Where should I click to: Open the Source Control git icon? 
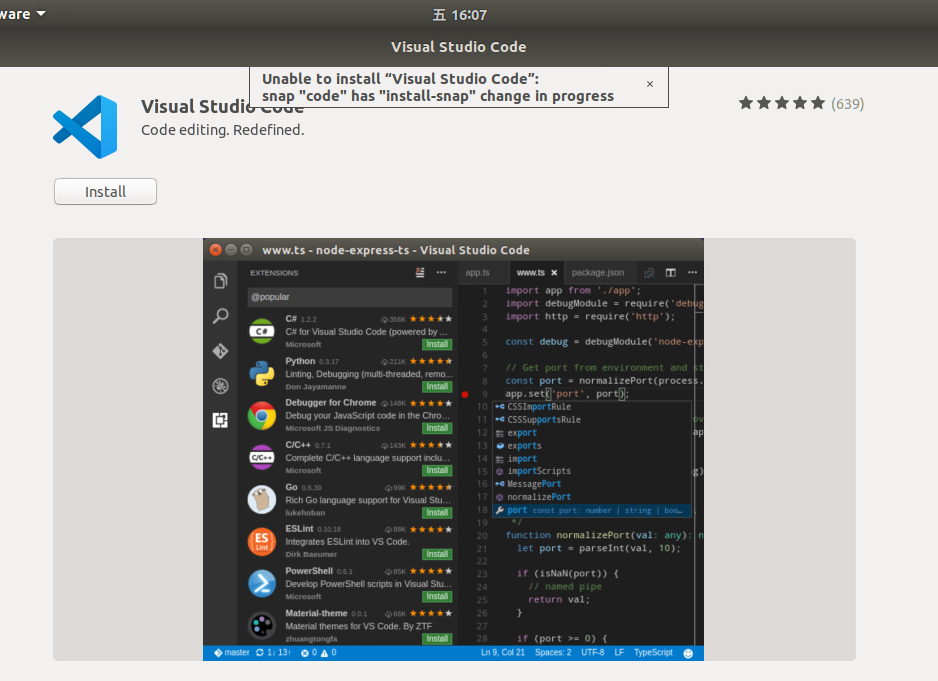[x=221, y=351]
